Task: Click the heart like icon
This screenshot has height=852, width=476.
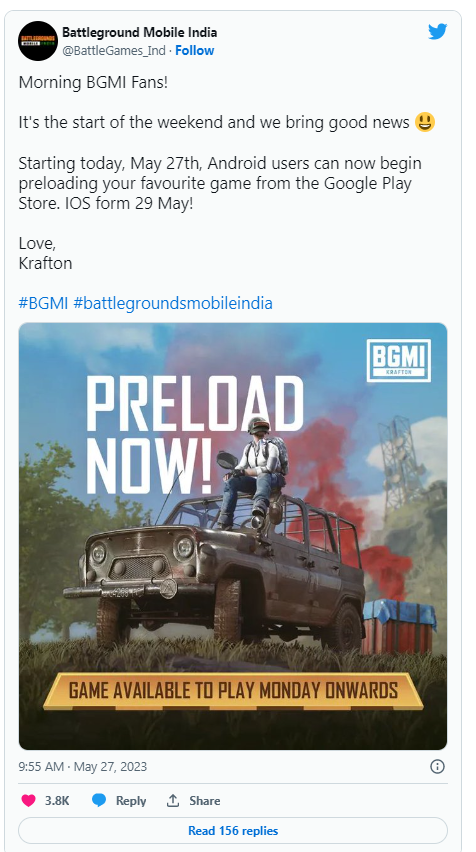Action: tap(28, 800)
